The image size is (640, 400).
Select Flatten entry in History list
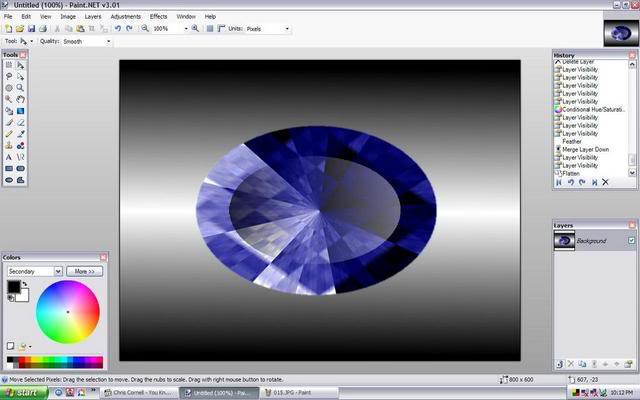[571, 173]
